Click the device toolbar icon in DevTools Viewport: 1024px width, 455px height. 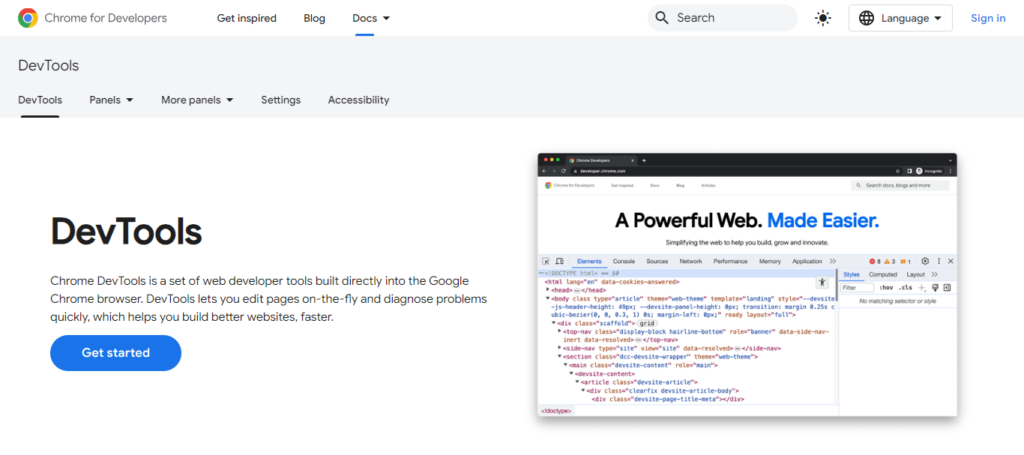tap(558, 261)
